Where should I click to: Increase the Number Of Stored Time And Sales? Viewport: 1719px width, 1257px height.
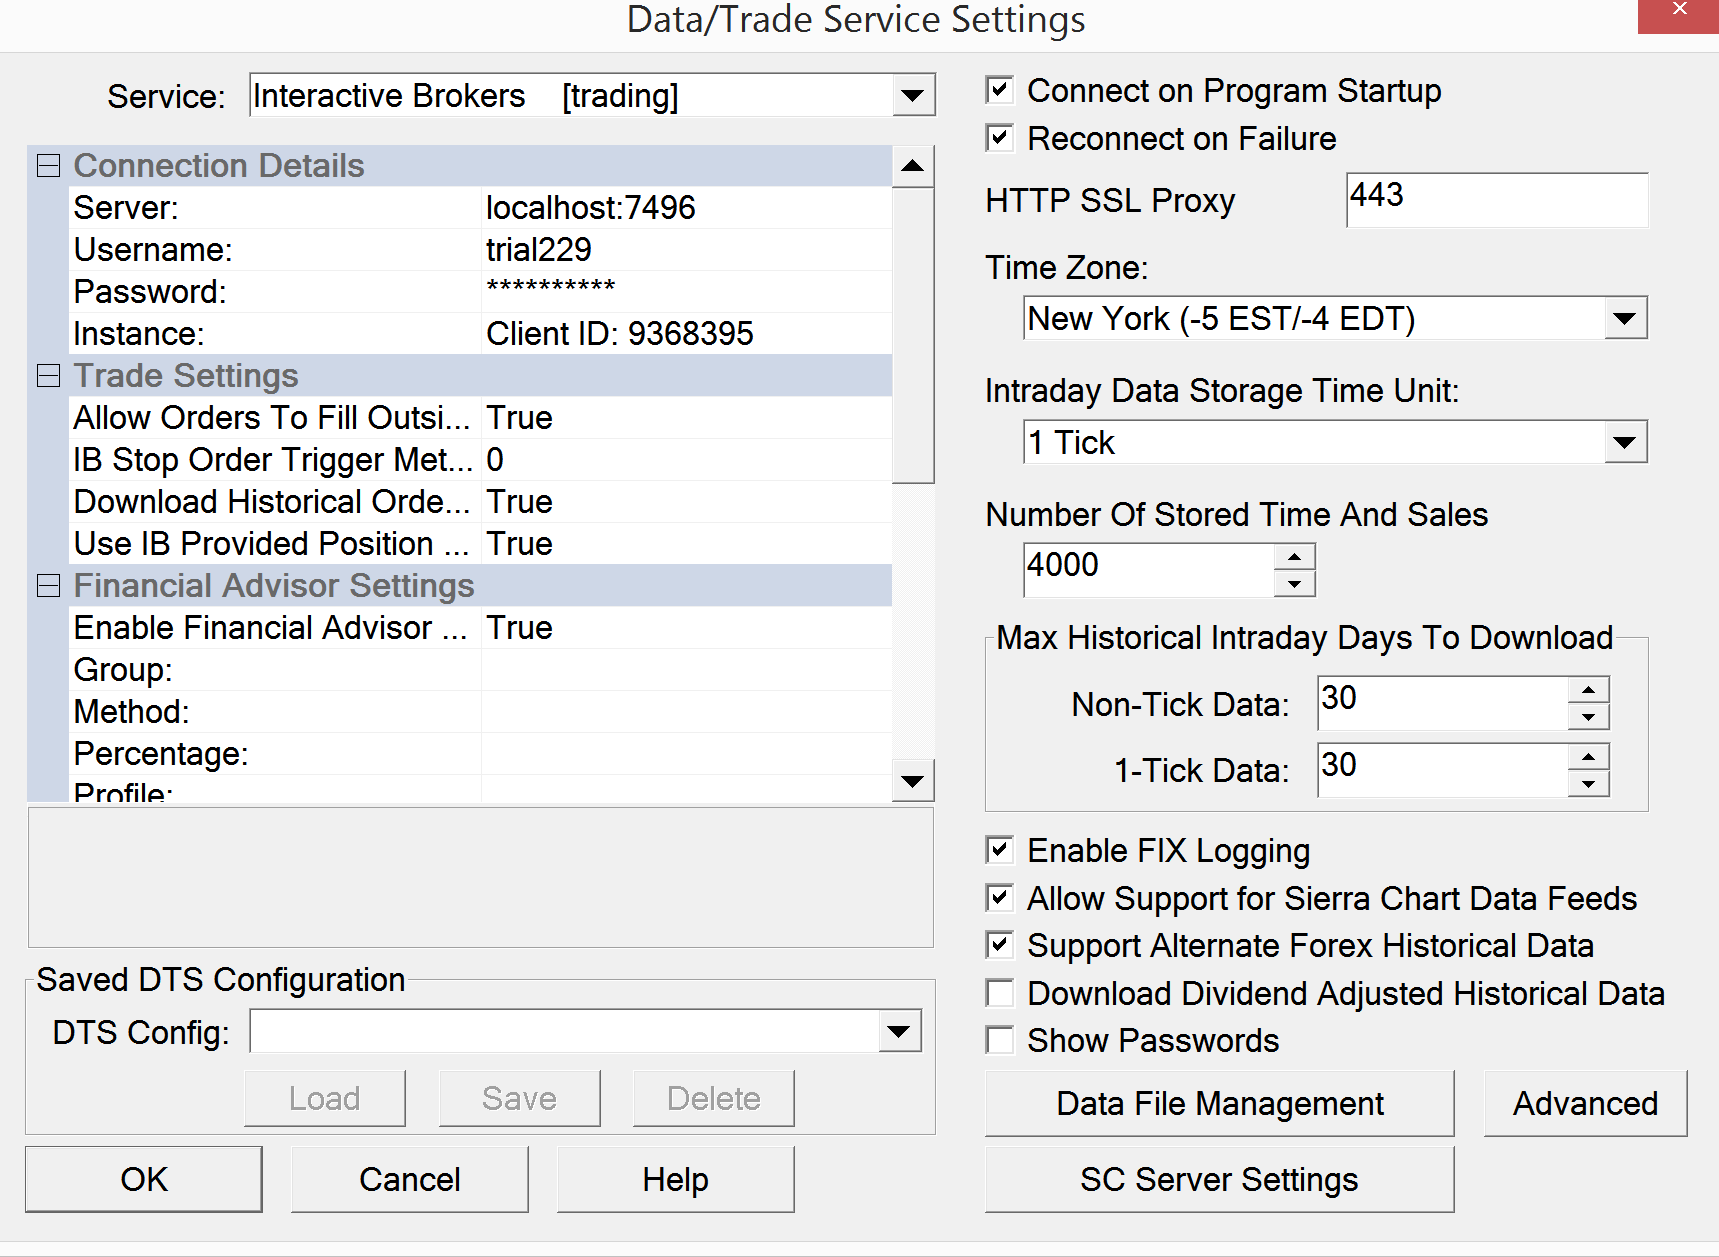(x=1294, y=557)
